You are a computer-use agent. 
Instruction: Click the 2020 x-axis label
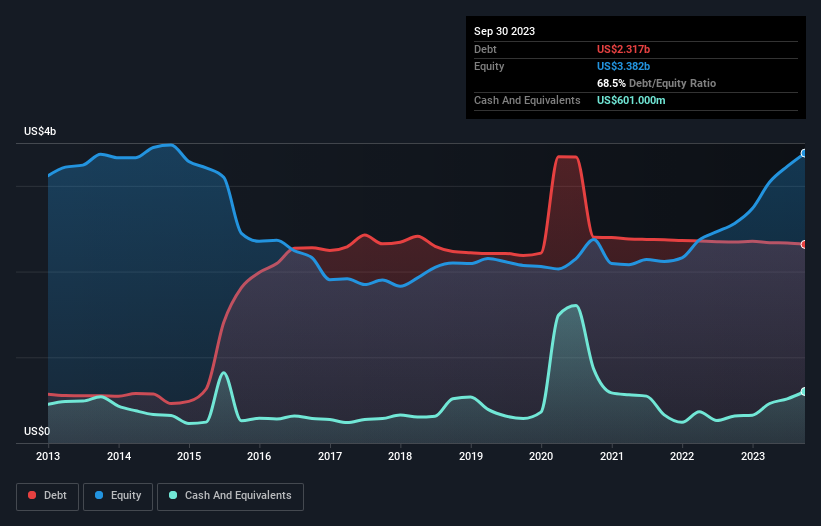(x=541, y=456)
